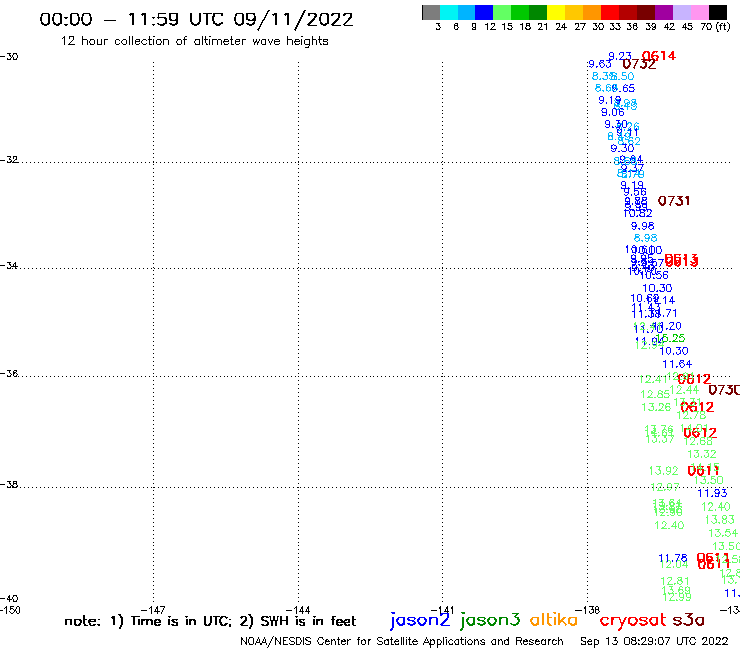Click the NOAA/NESDIS Center credit line
Image resolution: width=740 pixels, height=650 pixels.
(x=402, y=641)
